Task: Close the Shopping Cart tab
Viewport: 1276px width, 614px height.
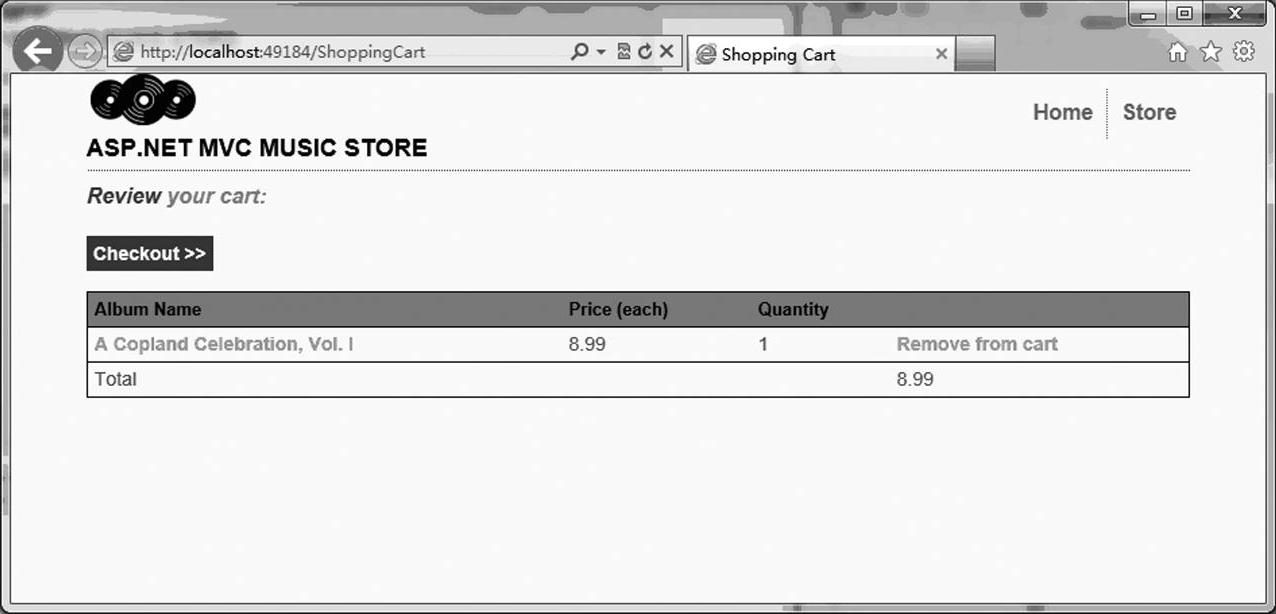Action: (x=941, y=54)
